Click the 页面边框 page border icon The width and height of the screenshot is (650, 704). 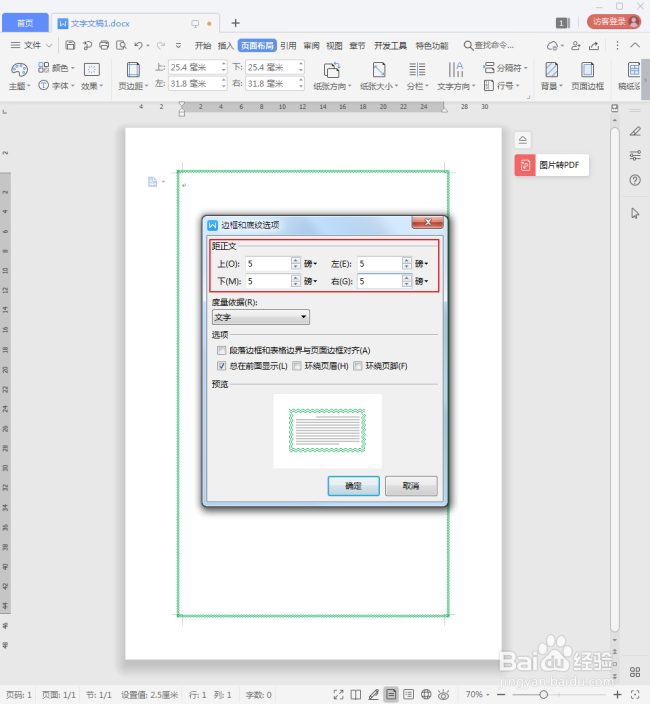(x=587, y=76)
